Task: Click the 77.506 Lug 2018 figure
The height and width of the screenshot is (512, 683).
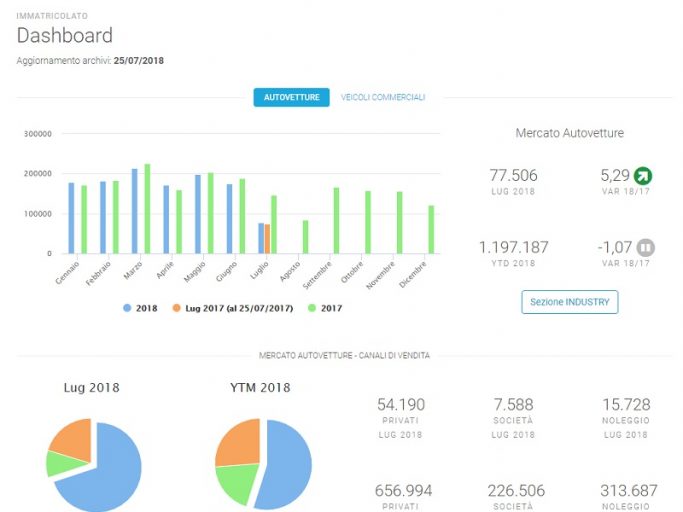Action: point(513,175)
